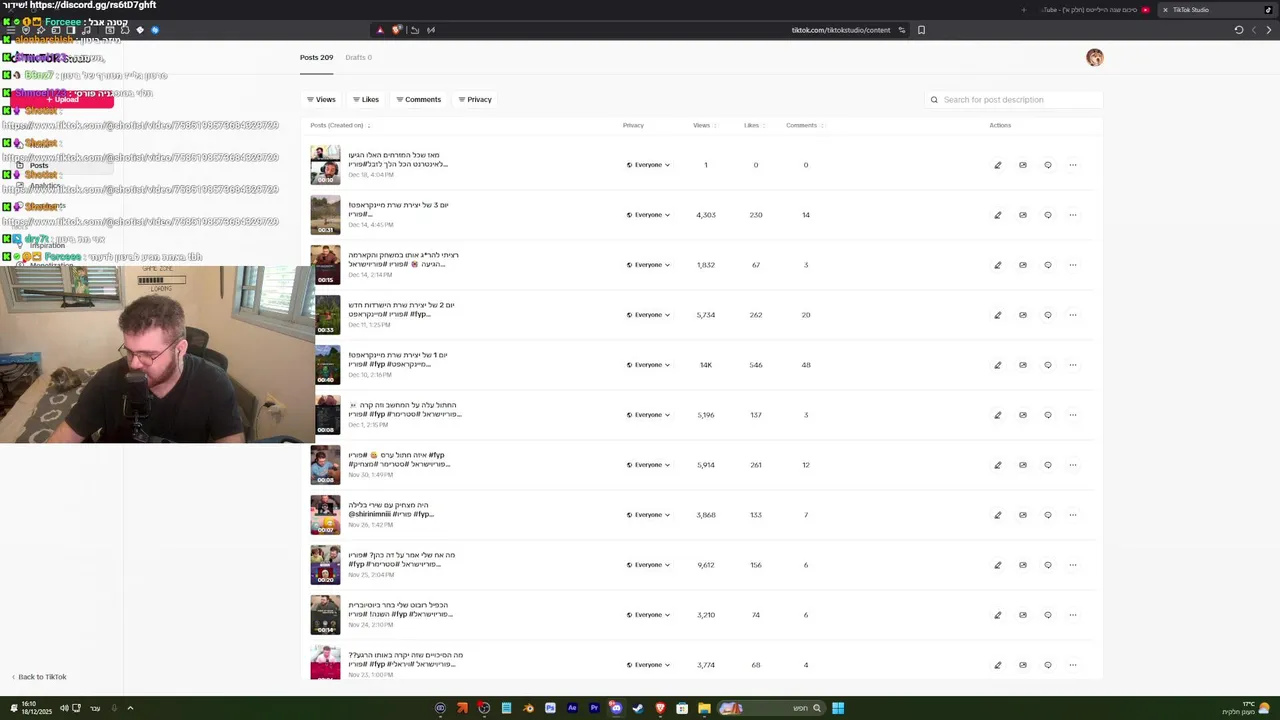1280x720 pixels.
Task: Open more options for the 9,612 views post
Action: point(1072,565)
